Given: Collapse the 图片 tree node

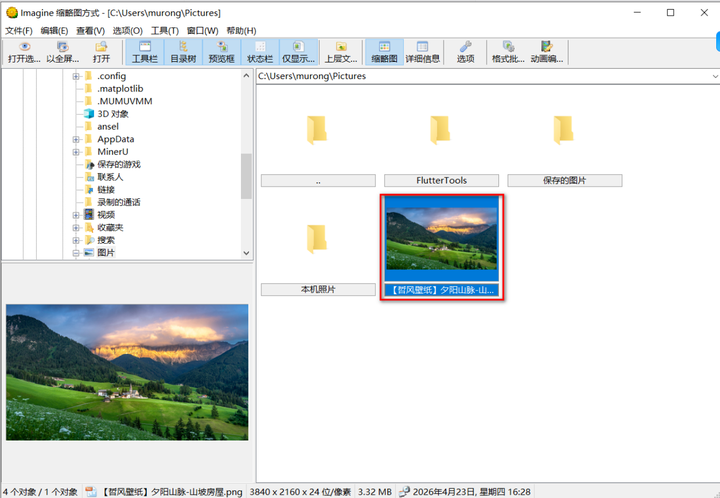Looking at the screenshot, I should pyautogui.click(x=76, y=253).
